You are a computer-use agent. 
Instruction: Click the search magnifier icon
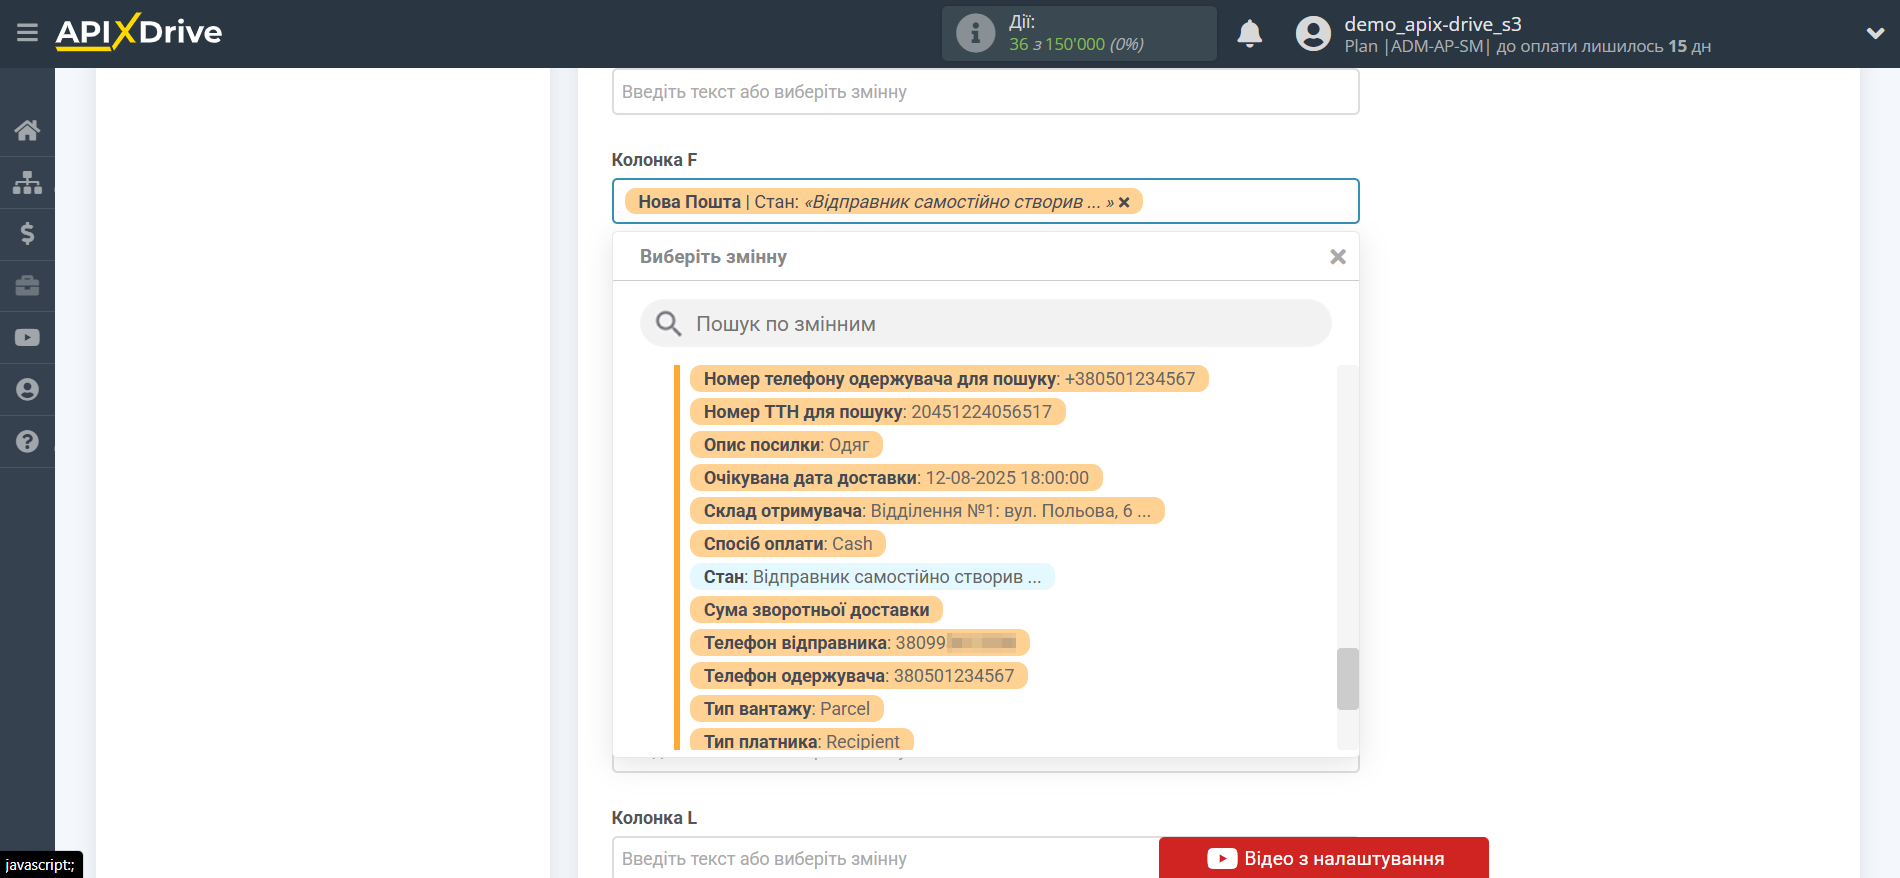coord(668,324)
